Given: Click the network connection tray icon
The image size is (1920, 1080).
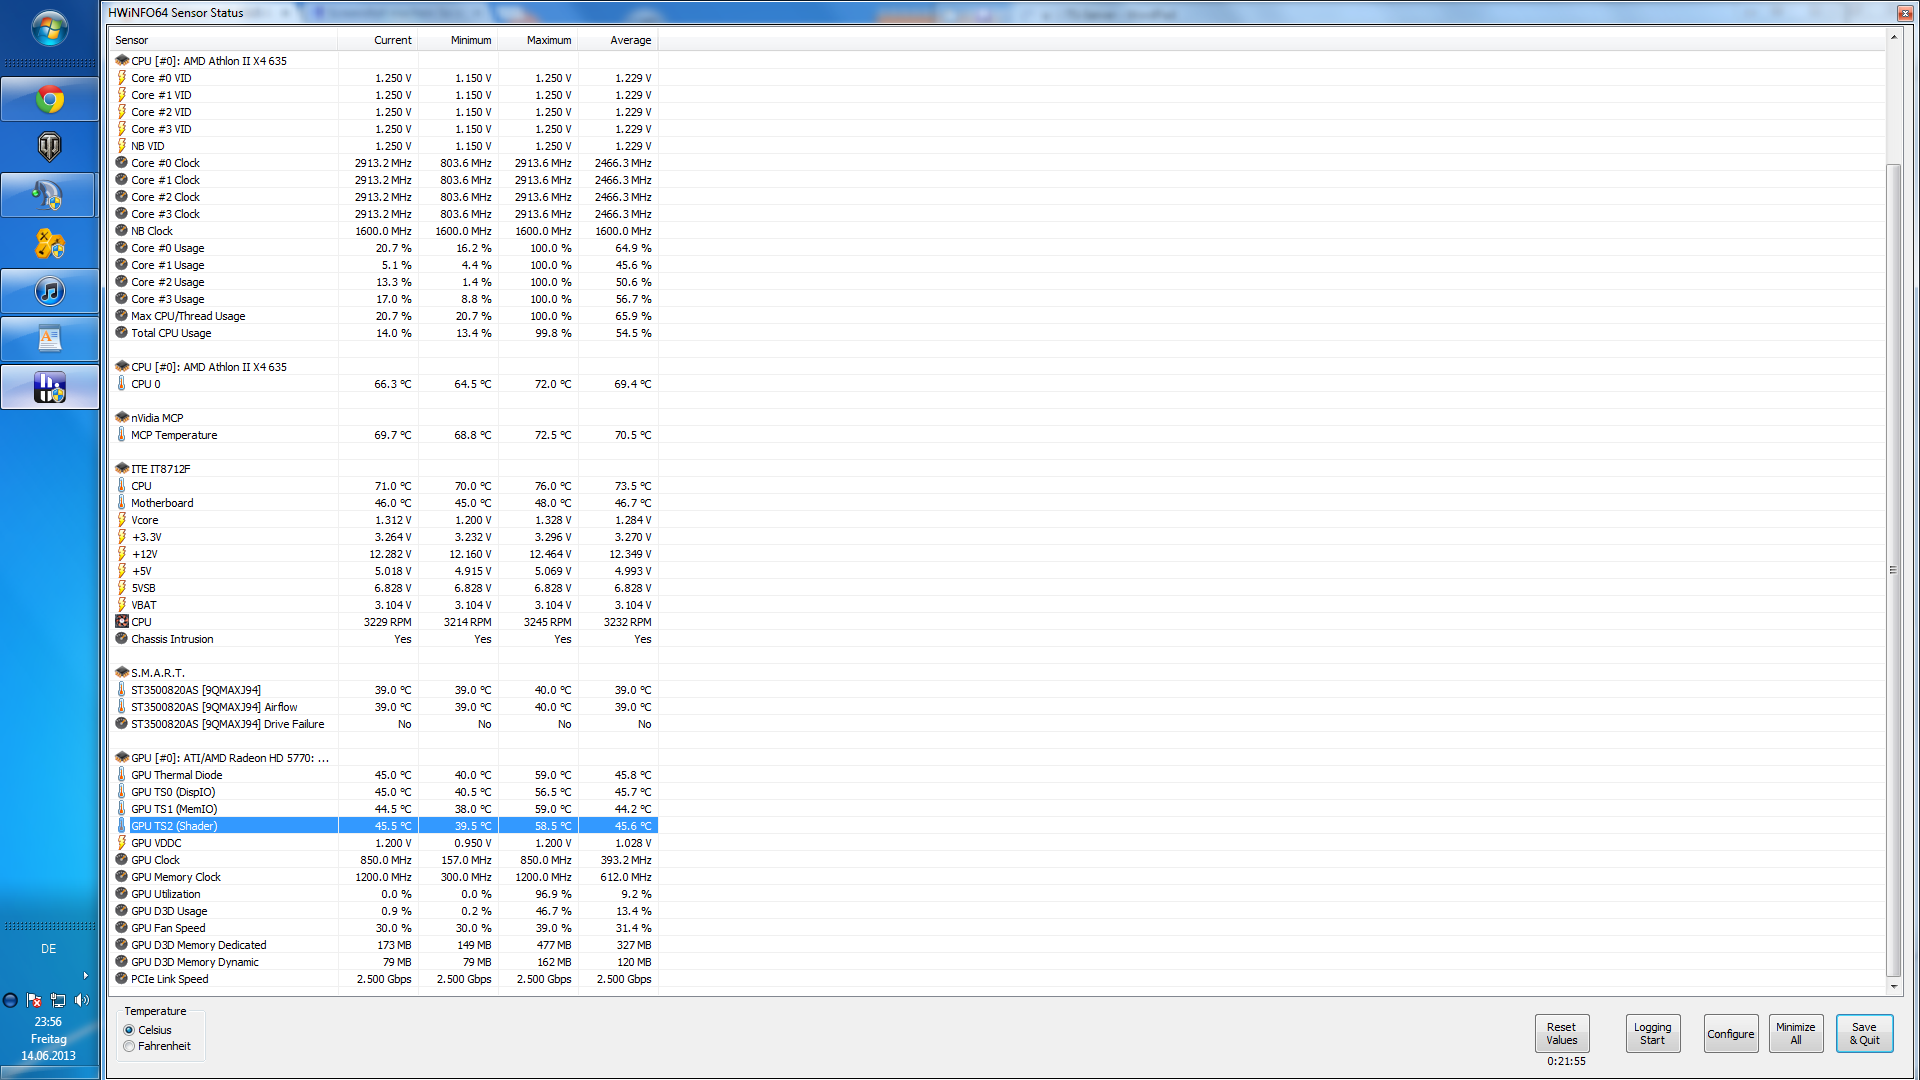Looking at the screenshot, I should click(x=58, y=1000).
